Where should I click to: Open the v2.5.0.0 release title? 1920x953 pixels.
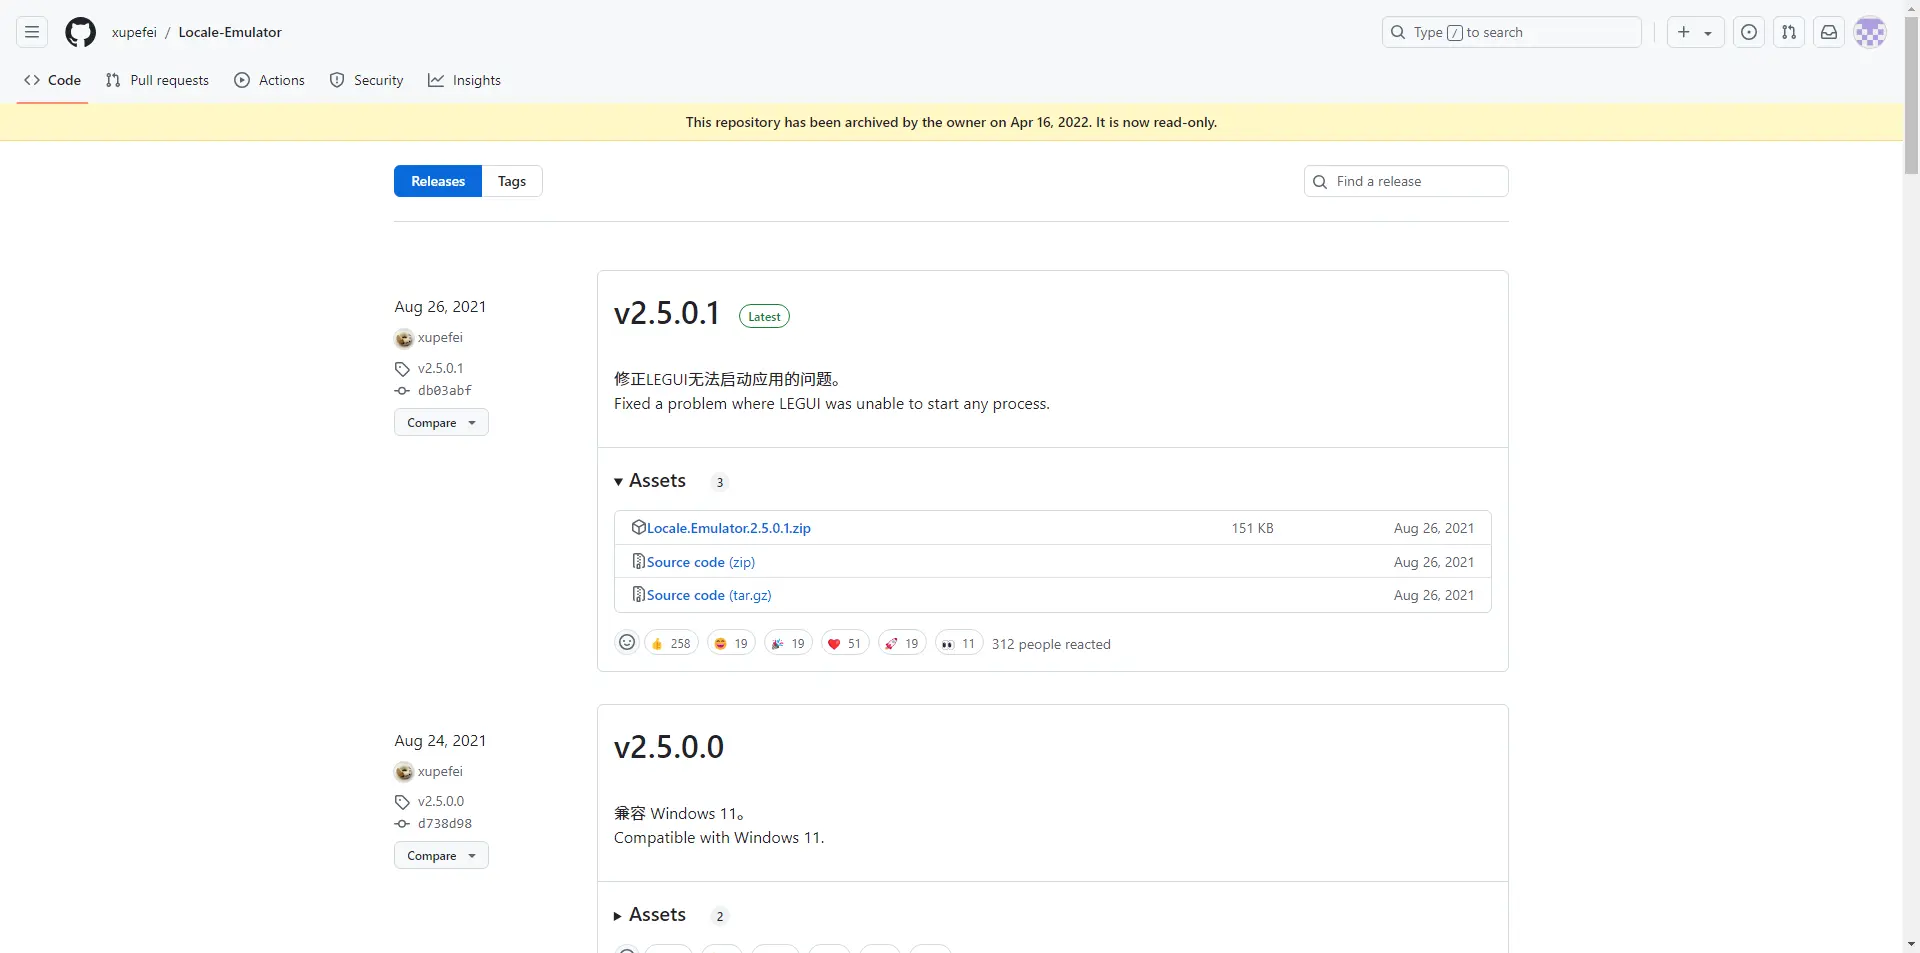[x=669, y=747]
